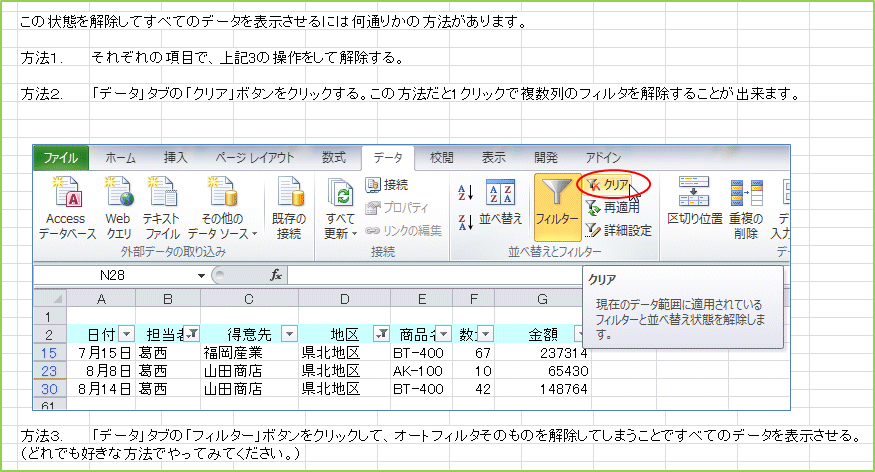Open the File (ファイル) tab

60,158
